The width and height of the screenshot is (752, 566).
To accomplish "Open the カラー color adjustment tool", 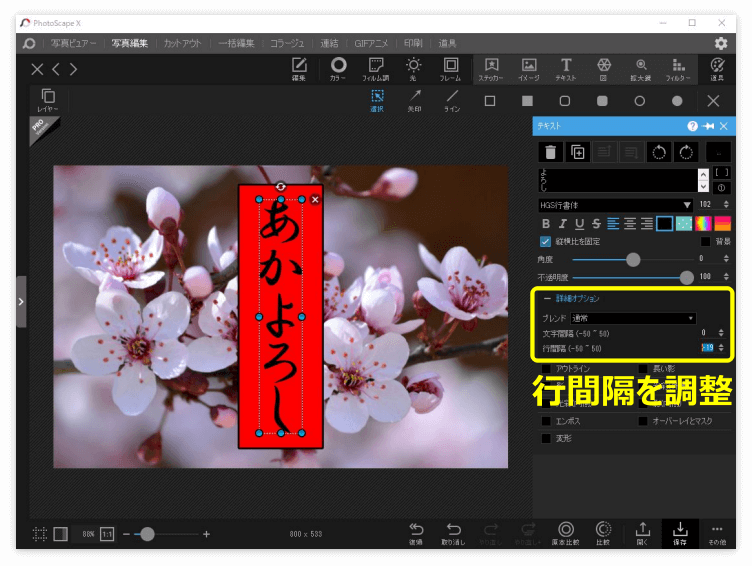I will 338,69.
